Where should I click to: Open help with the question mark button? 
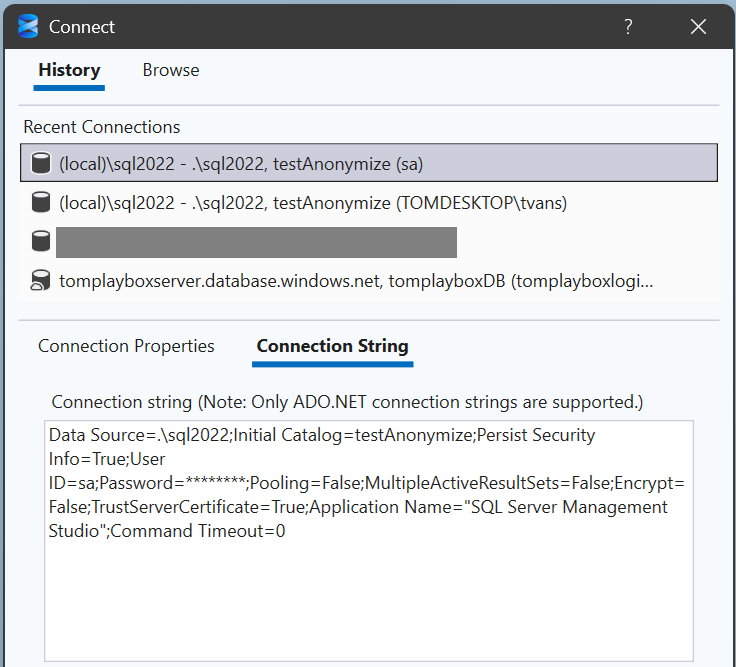tap(628, 27)
